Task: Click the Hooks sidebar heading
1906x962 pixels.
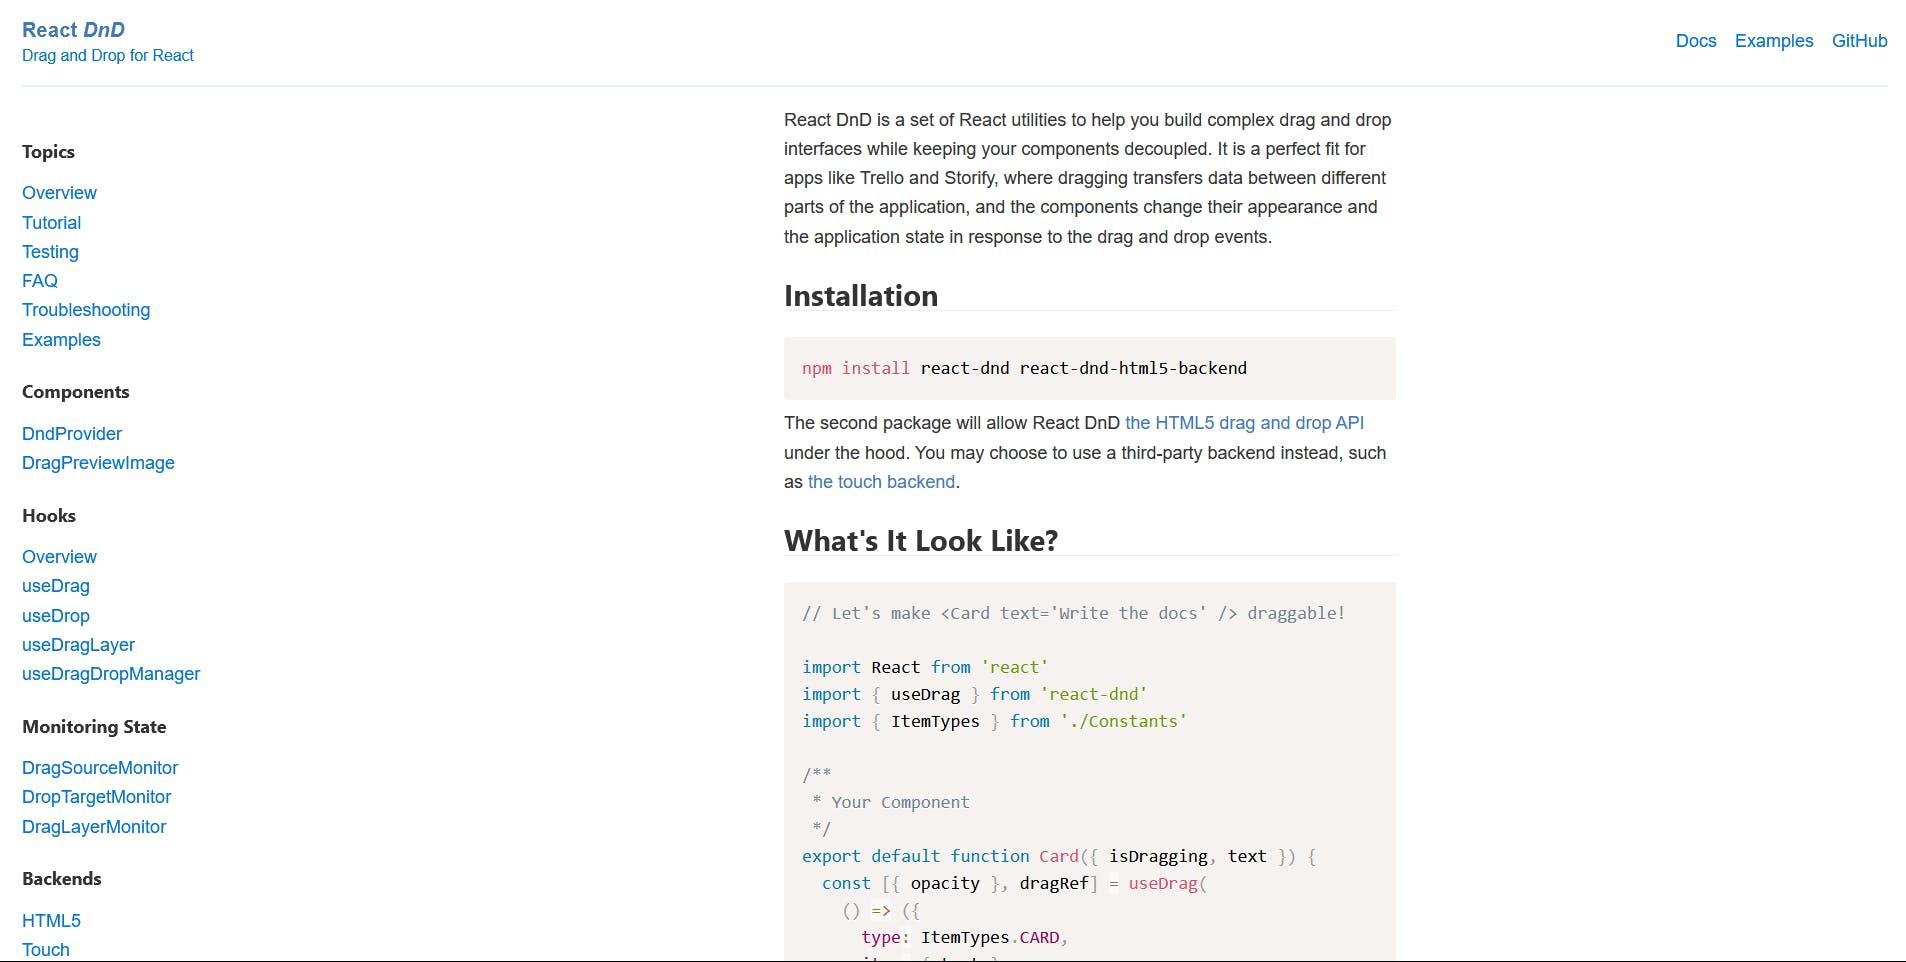Action: (49, 516)
